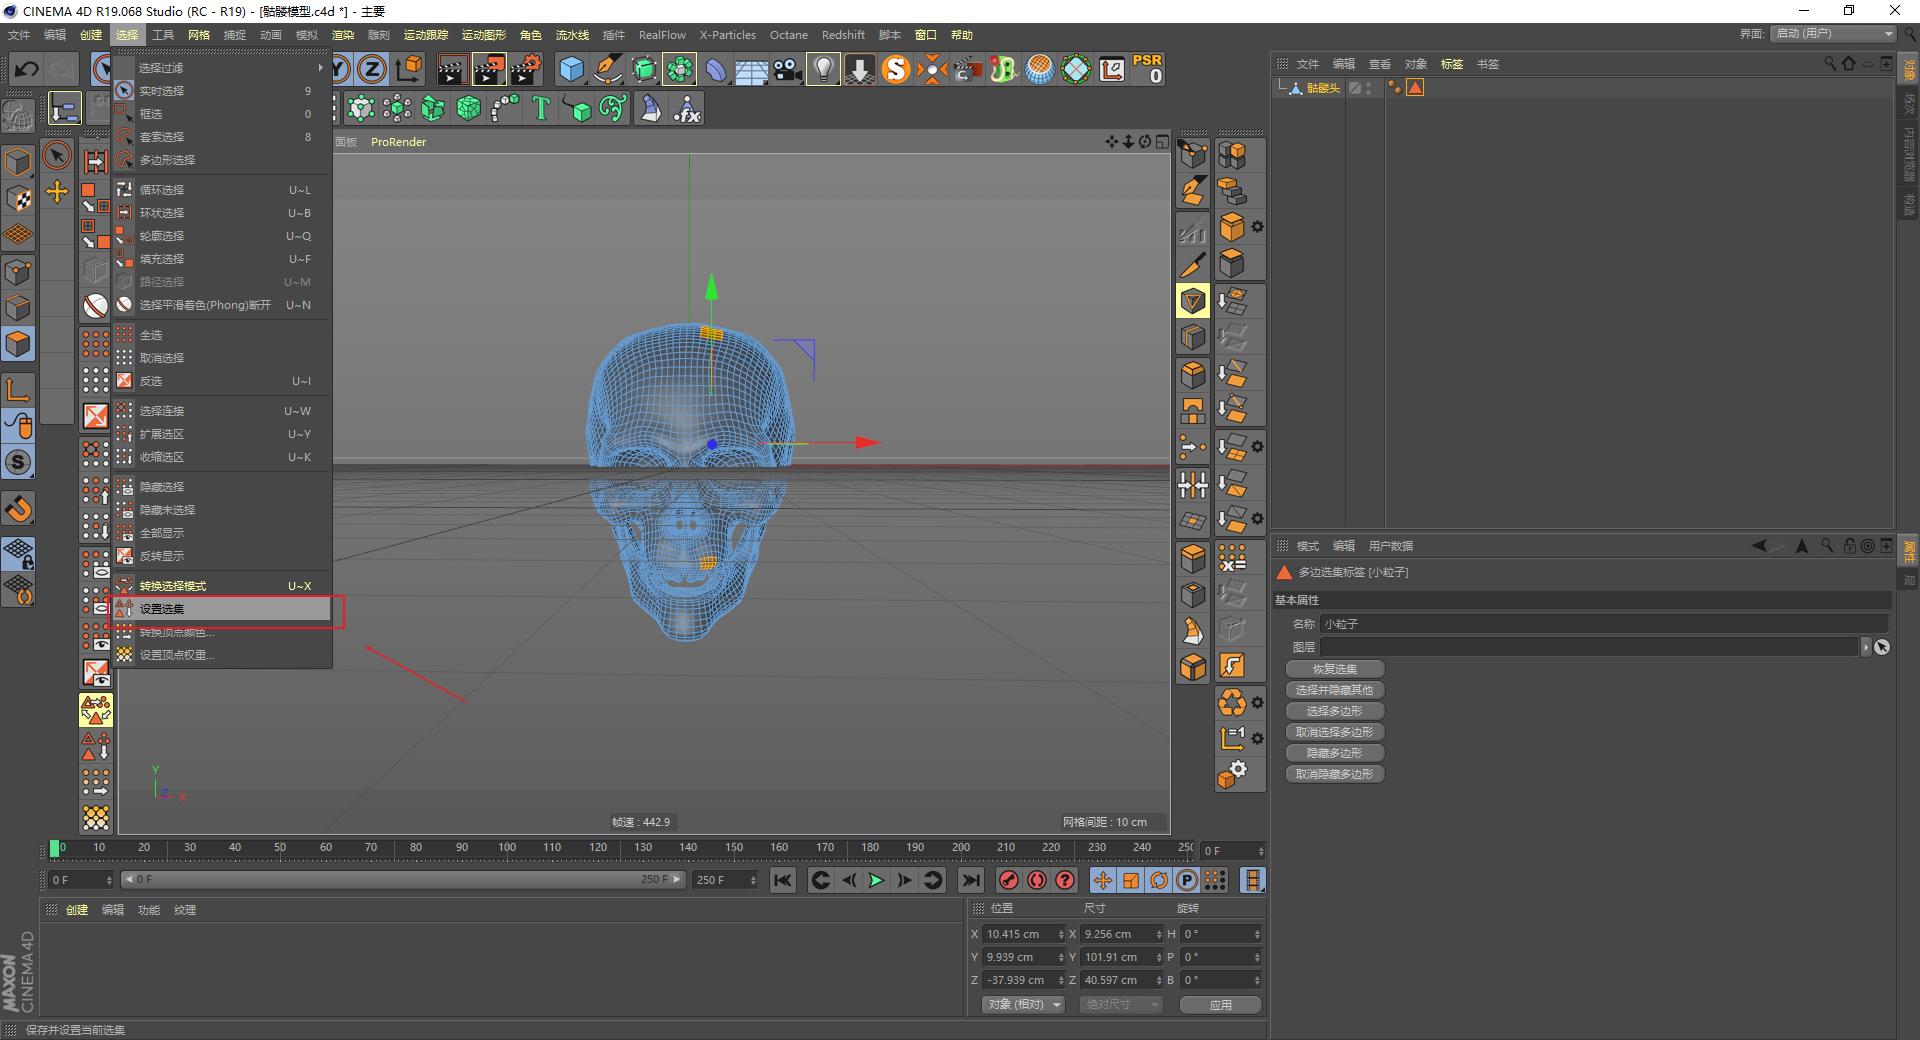Open the Render to Picture Viewer icon

(x=490, y=69)
